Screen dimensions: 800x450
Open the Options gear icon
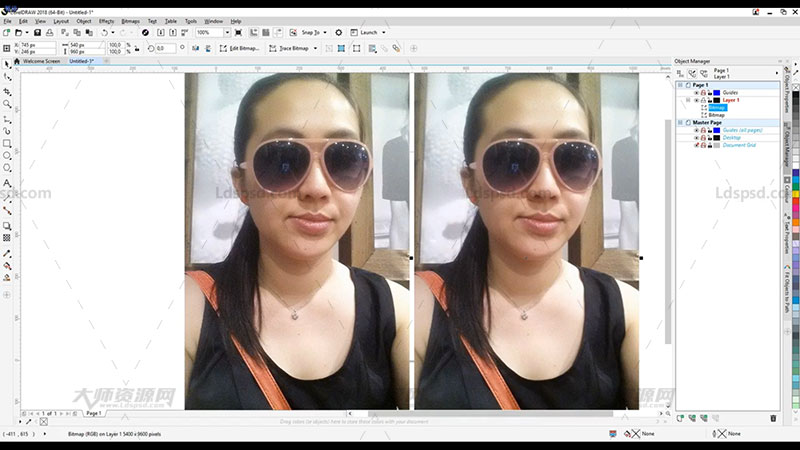(x=338, y=32)
